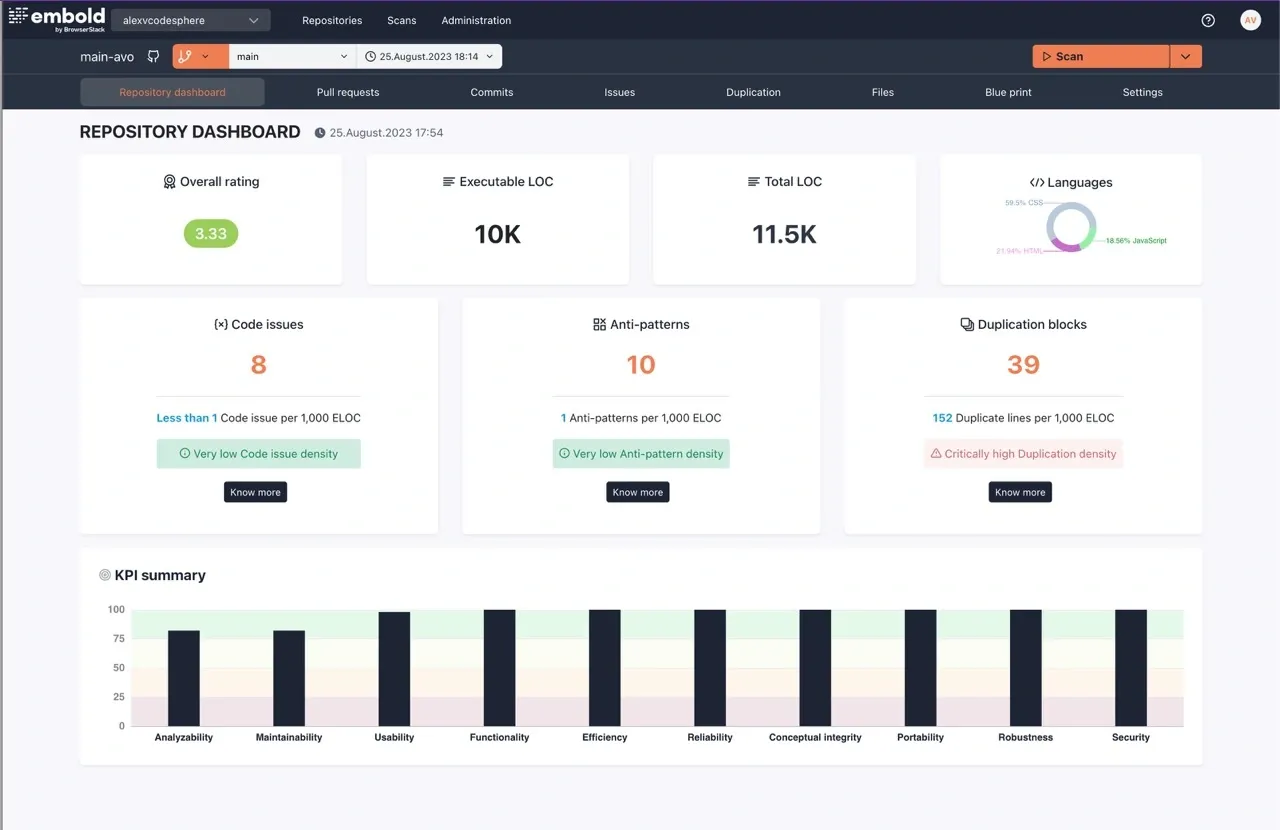The width and height of the screenshot is (1280, 830).
Task: Open the help icon in top bar
Action: point(1207,19)
